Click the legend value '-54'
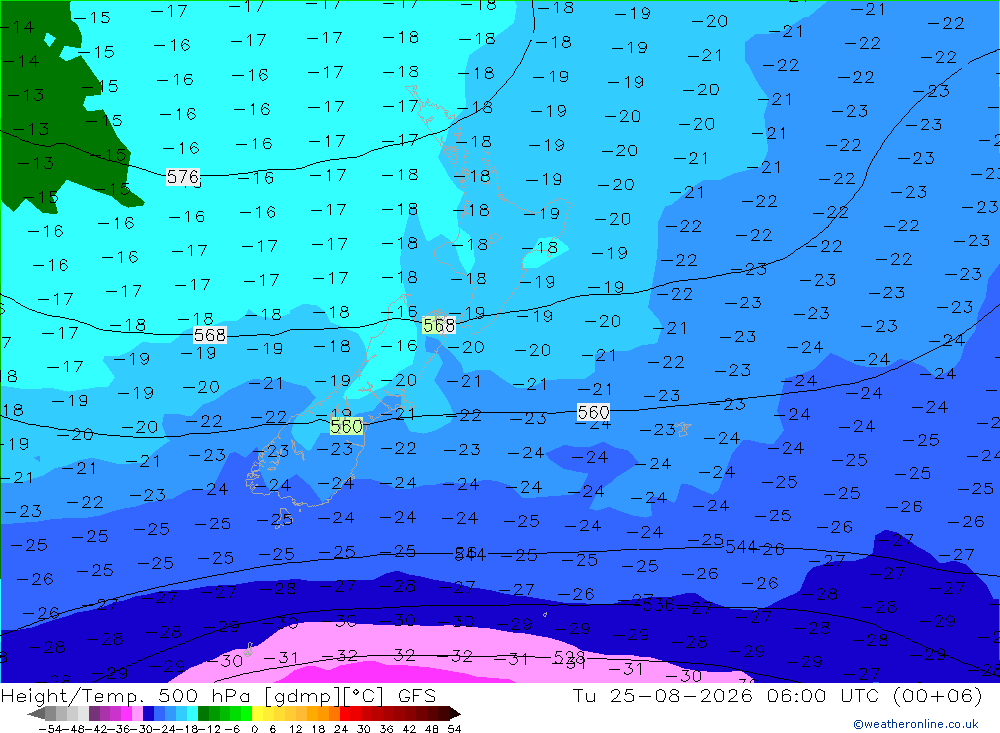 [51, 729]
